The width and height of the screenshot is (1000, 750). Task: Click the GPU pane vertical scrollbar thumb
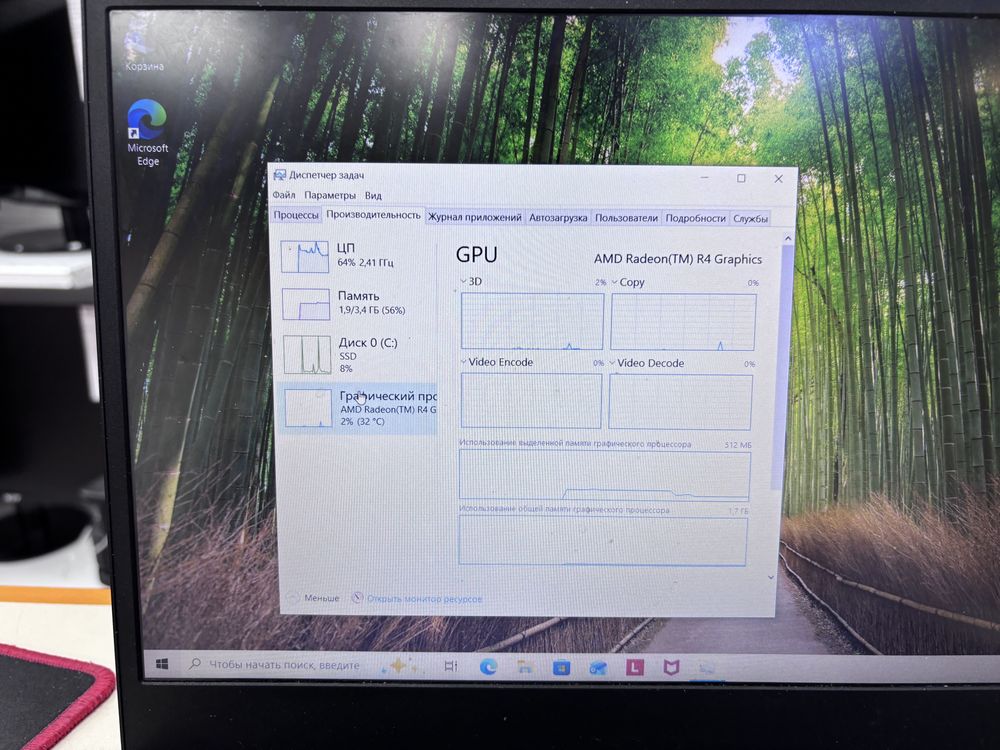pos(782,367)
